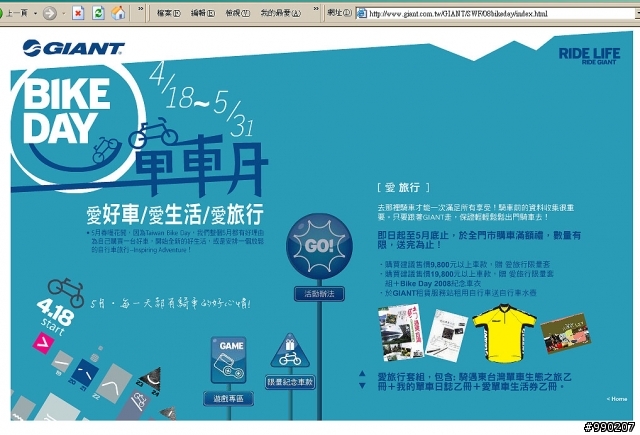Expand menu bar overflow chevron before address label
This screenshot has height=435, width=640.
pyautogui.click(x=316, y=9)
